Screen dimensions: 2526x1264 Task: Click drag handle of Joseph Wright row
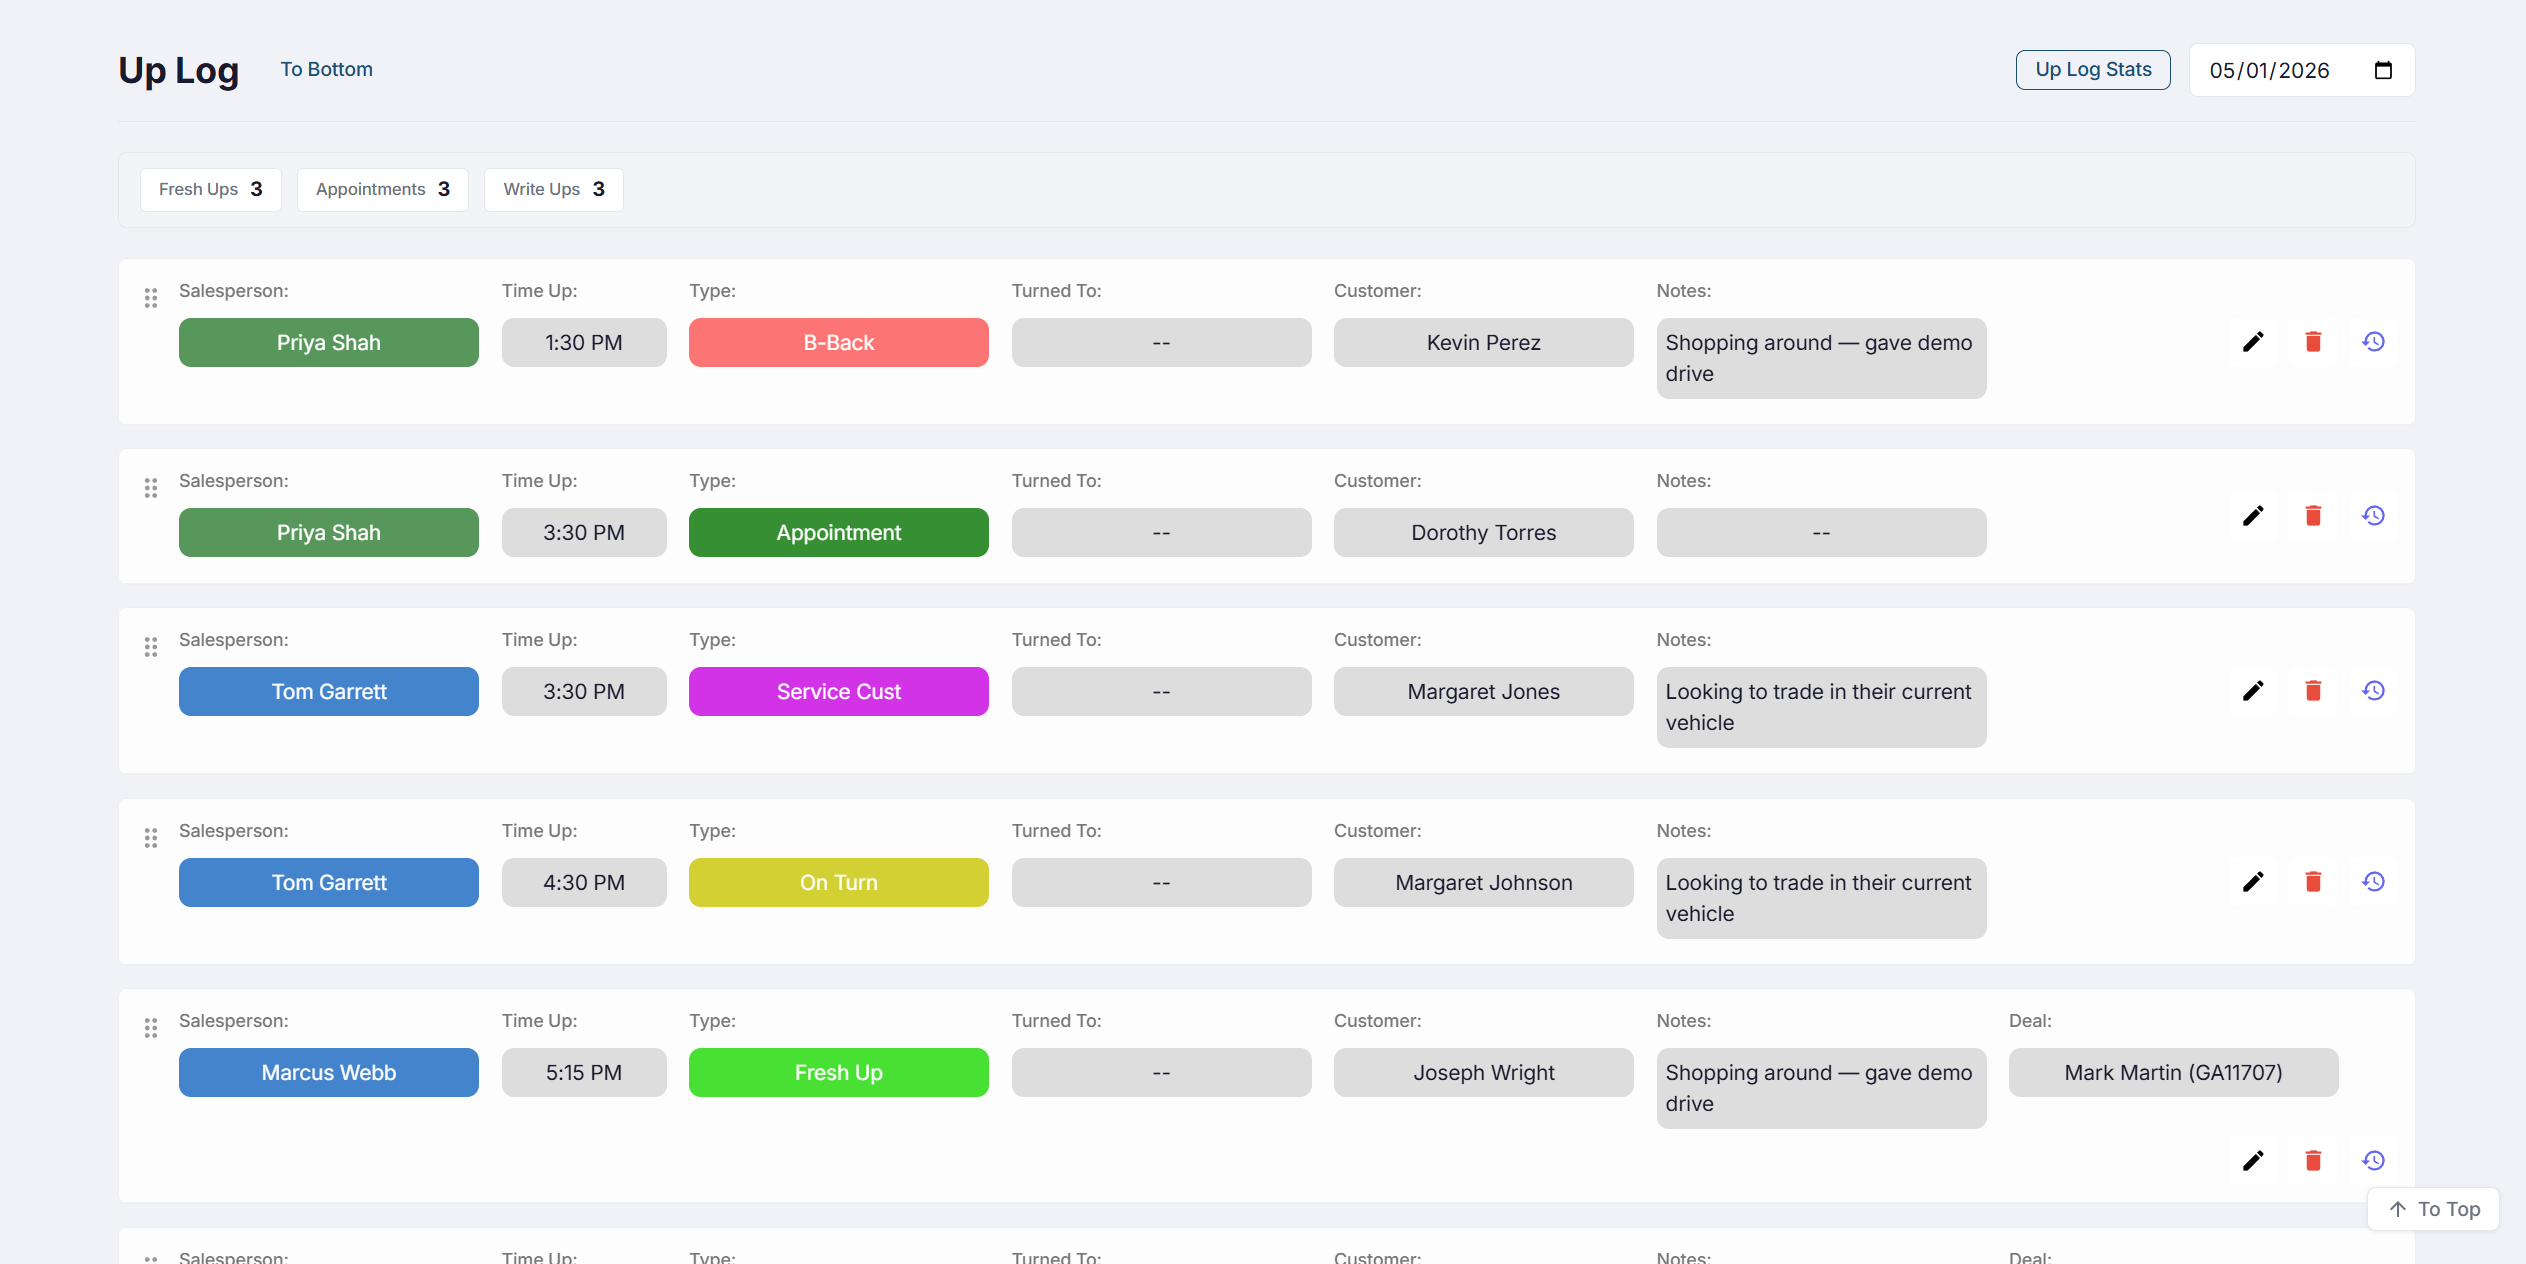151,1028
